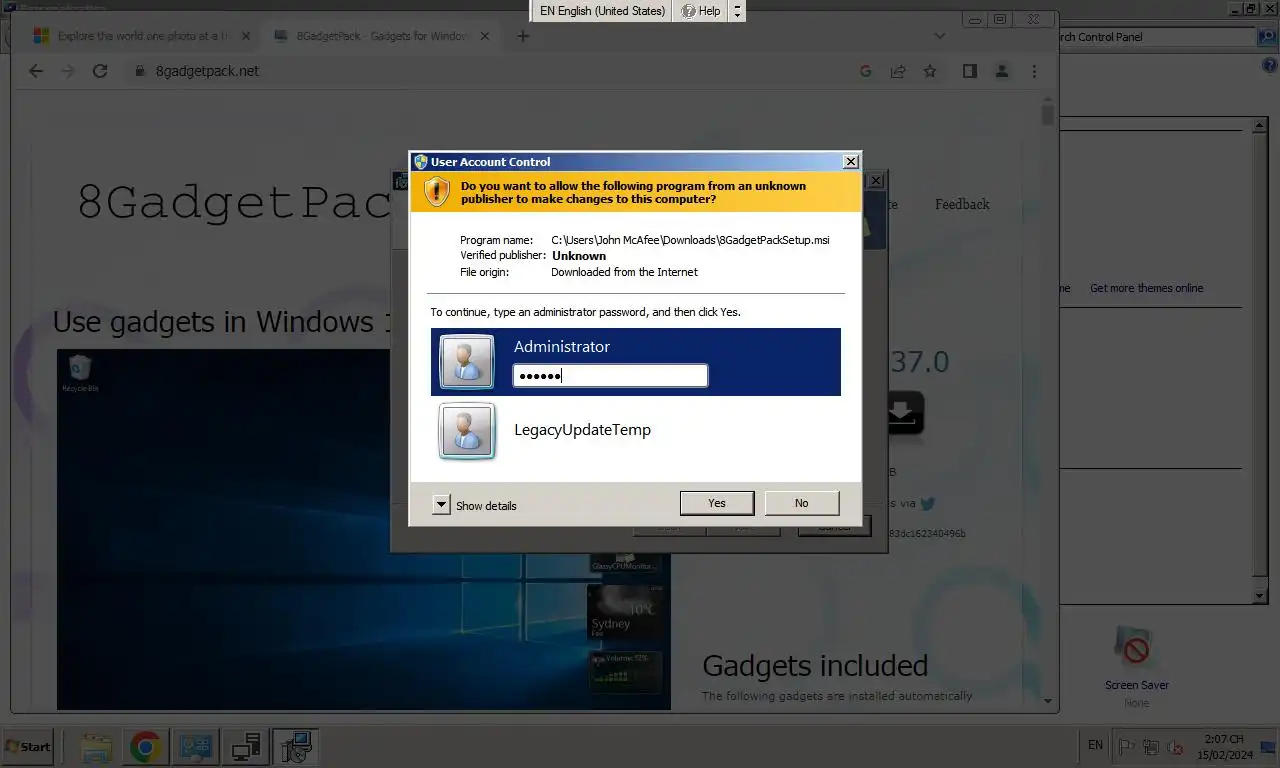This screenshot has width=1280, height=768.
Task: Open the Chrome profile menu
Action: (1002, 71)
